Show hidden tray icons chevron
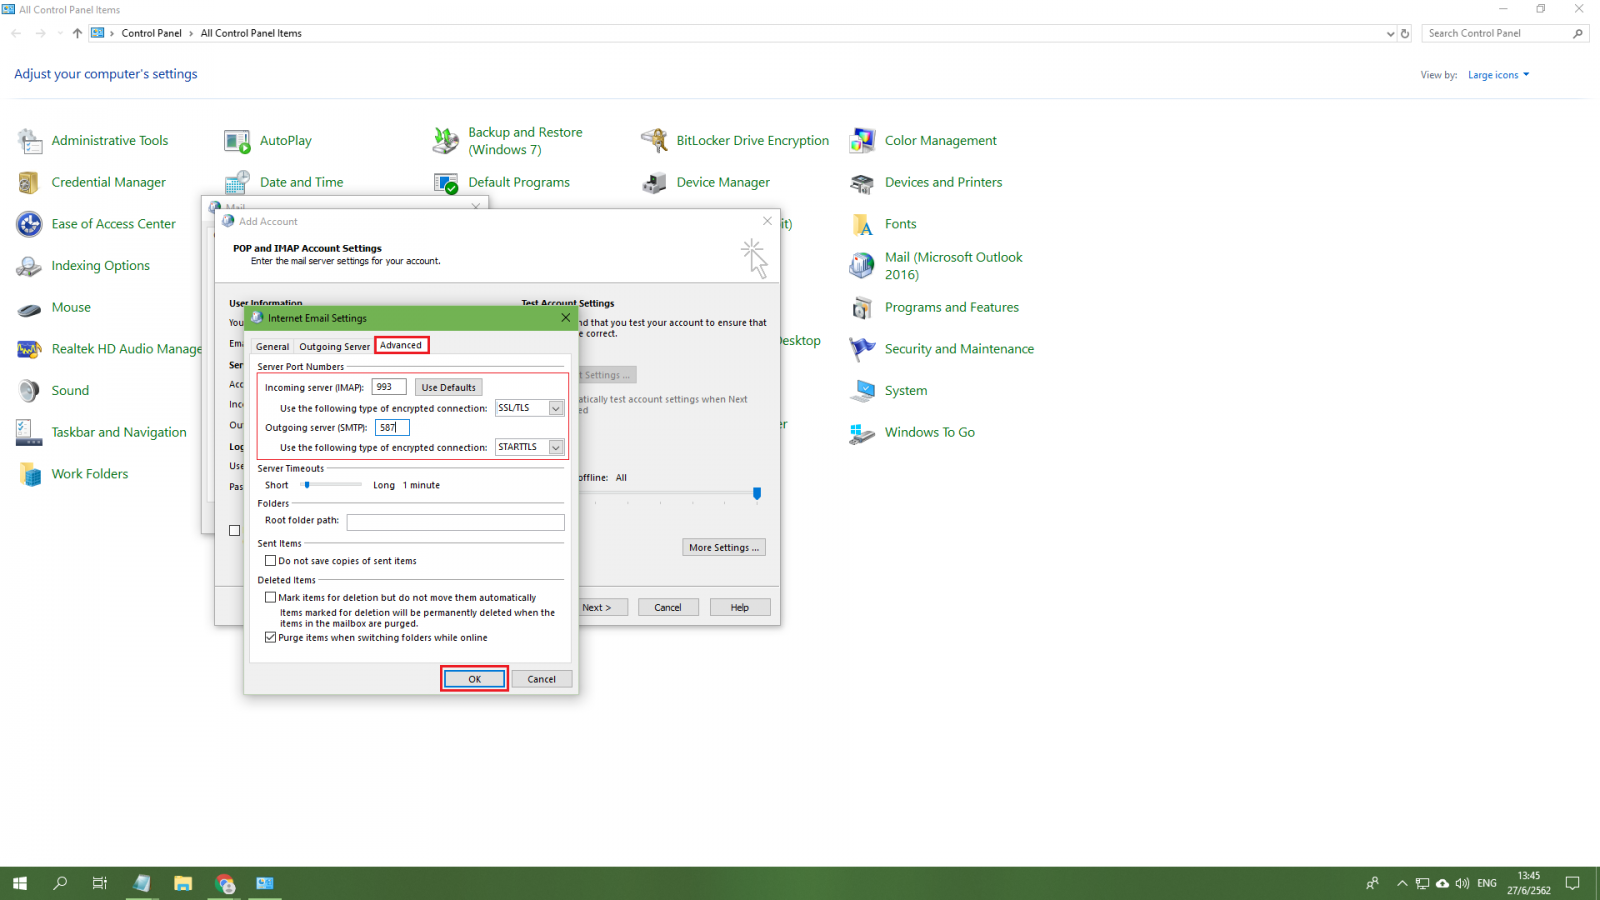This screenshot has width=1600, height=900. [1402, 883]
